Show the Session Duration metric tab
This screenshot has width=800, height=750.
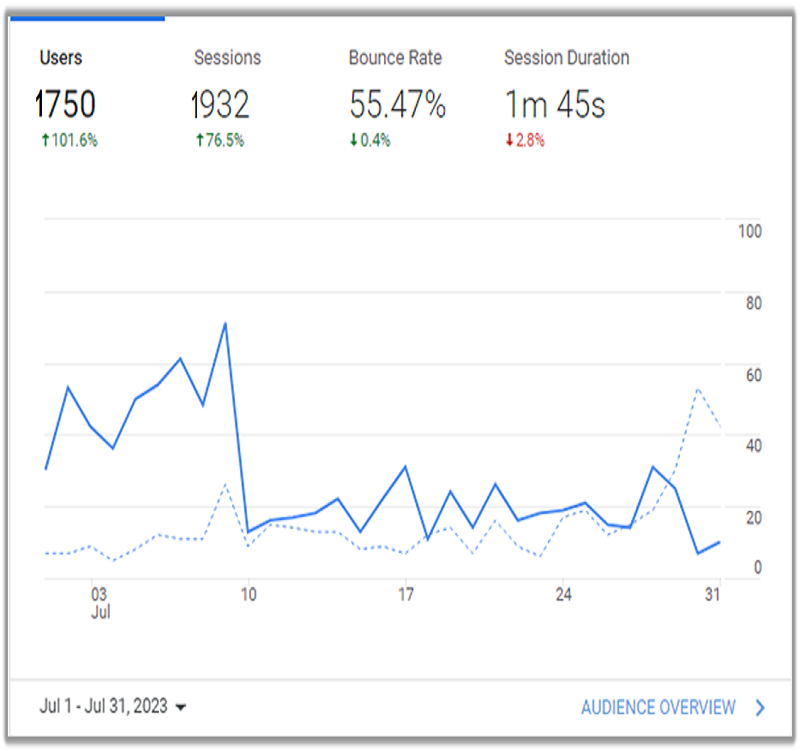click(567, 58)
